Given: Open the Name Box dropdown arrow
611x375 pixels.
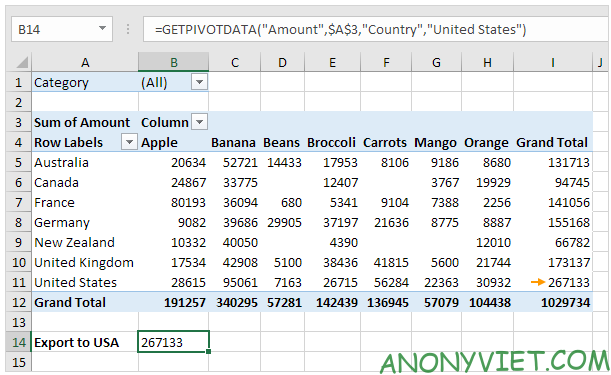Looking at the screenshot, I should 102,28.
